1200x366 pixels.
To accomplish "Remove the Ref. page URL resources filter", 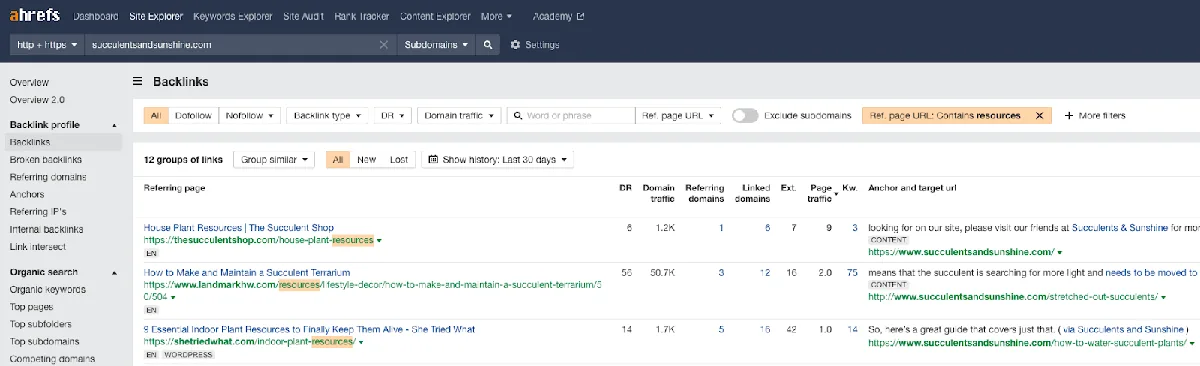I will coord(1039,116).
